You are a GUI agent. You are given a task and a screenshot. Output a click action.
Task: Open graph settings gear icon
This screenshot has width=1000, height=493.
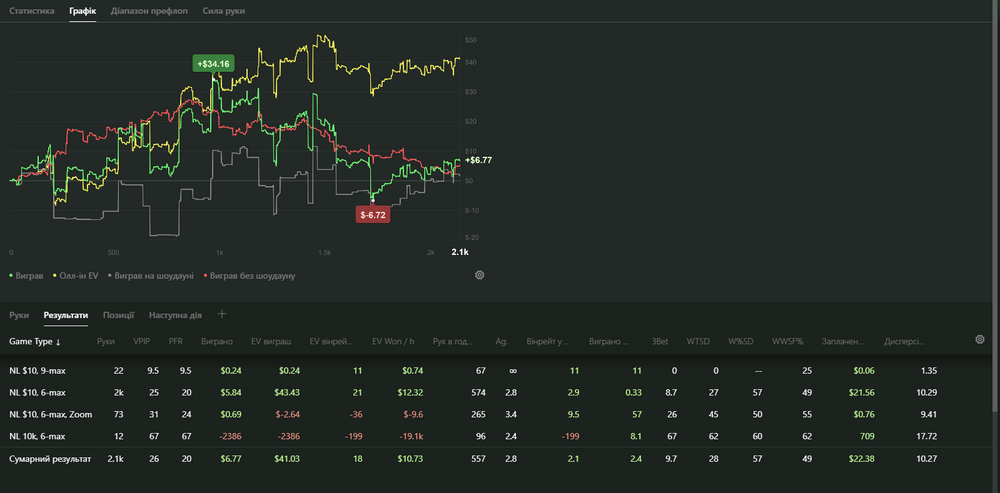coord(480,275)
